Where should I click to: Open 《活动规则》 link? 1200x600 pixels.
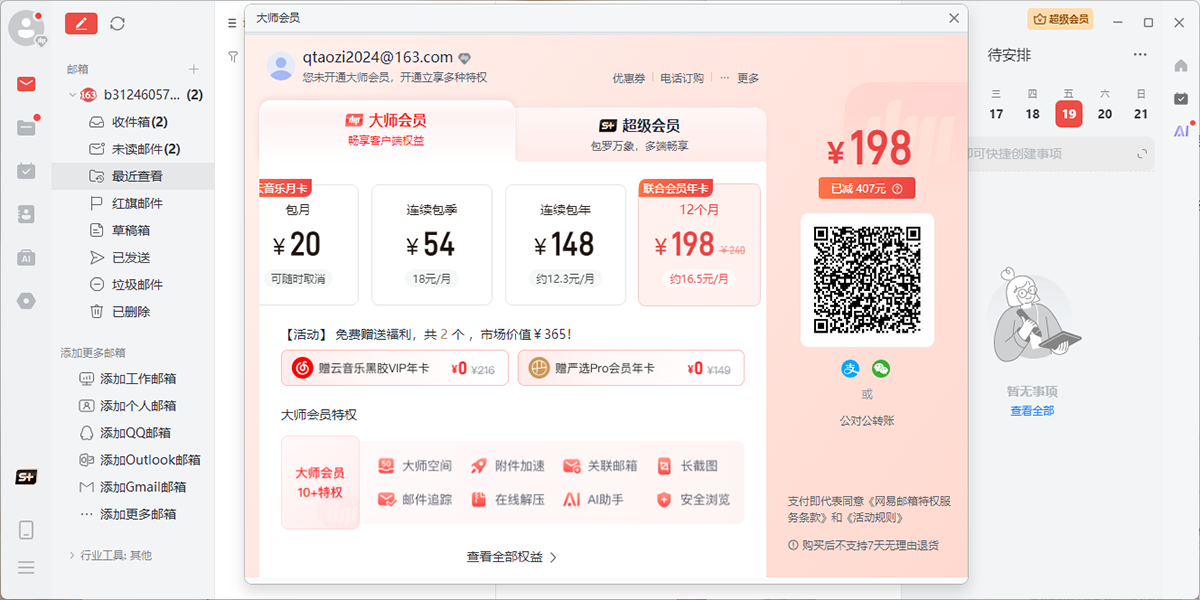(875, 518)
